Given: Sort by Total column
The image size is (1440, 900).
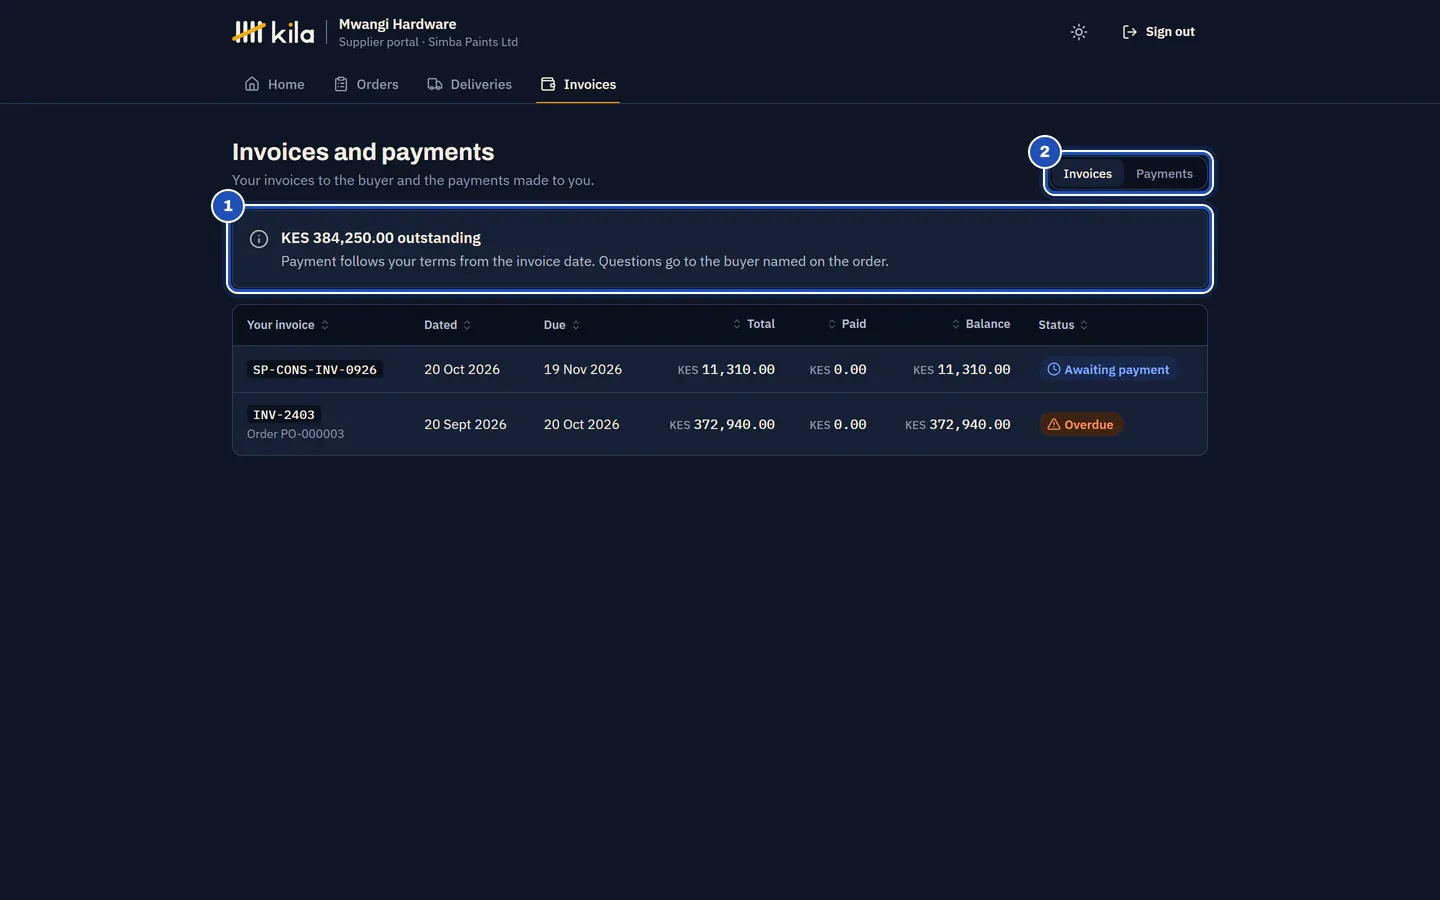Looking at the screenshot, I should [x=753, y=324].
